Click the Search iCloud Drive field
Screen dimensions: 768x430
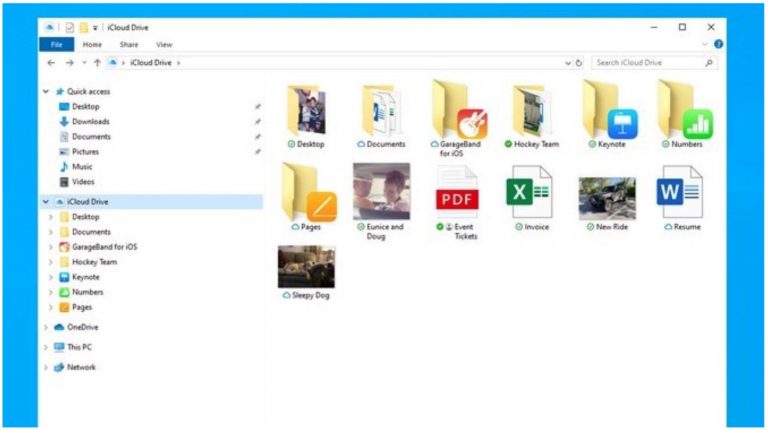click(x=648, y=63)
